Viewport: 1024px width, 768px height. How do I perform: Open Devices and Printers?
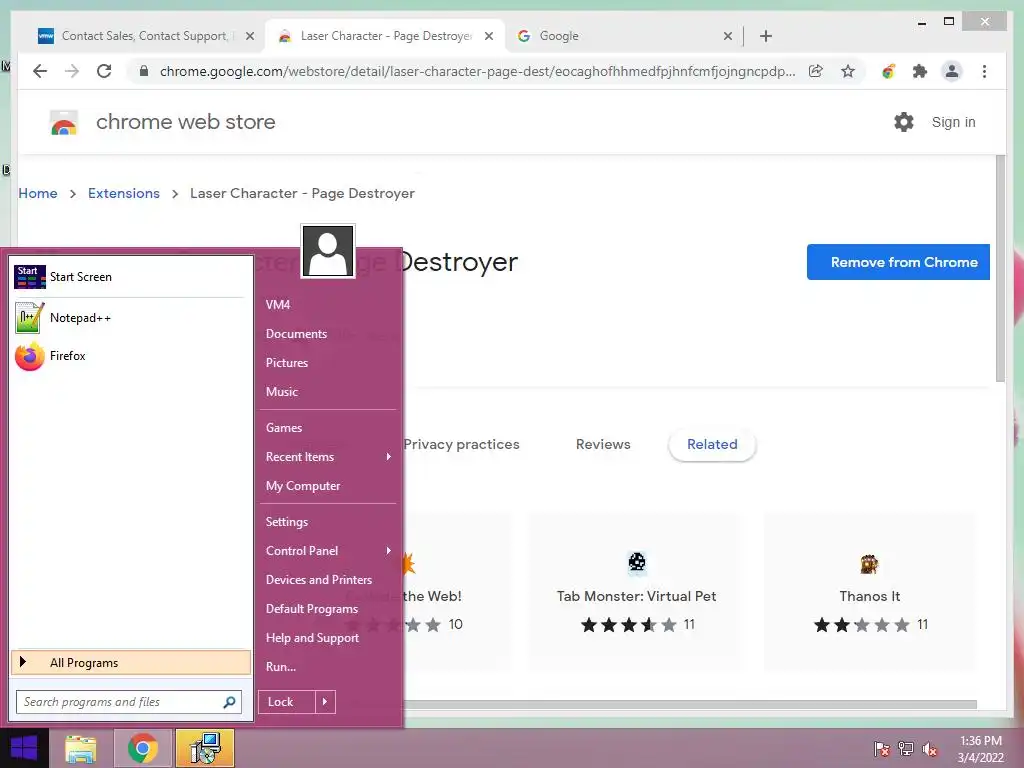(x=319, y=580)
